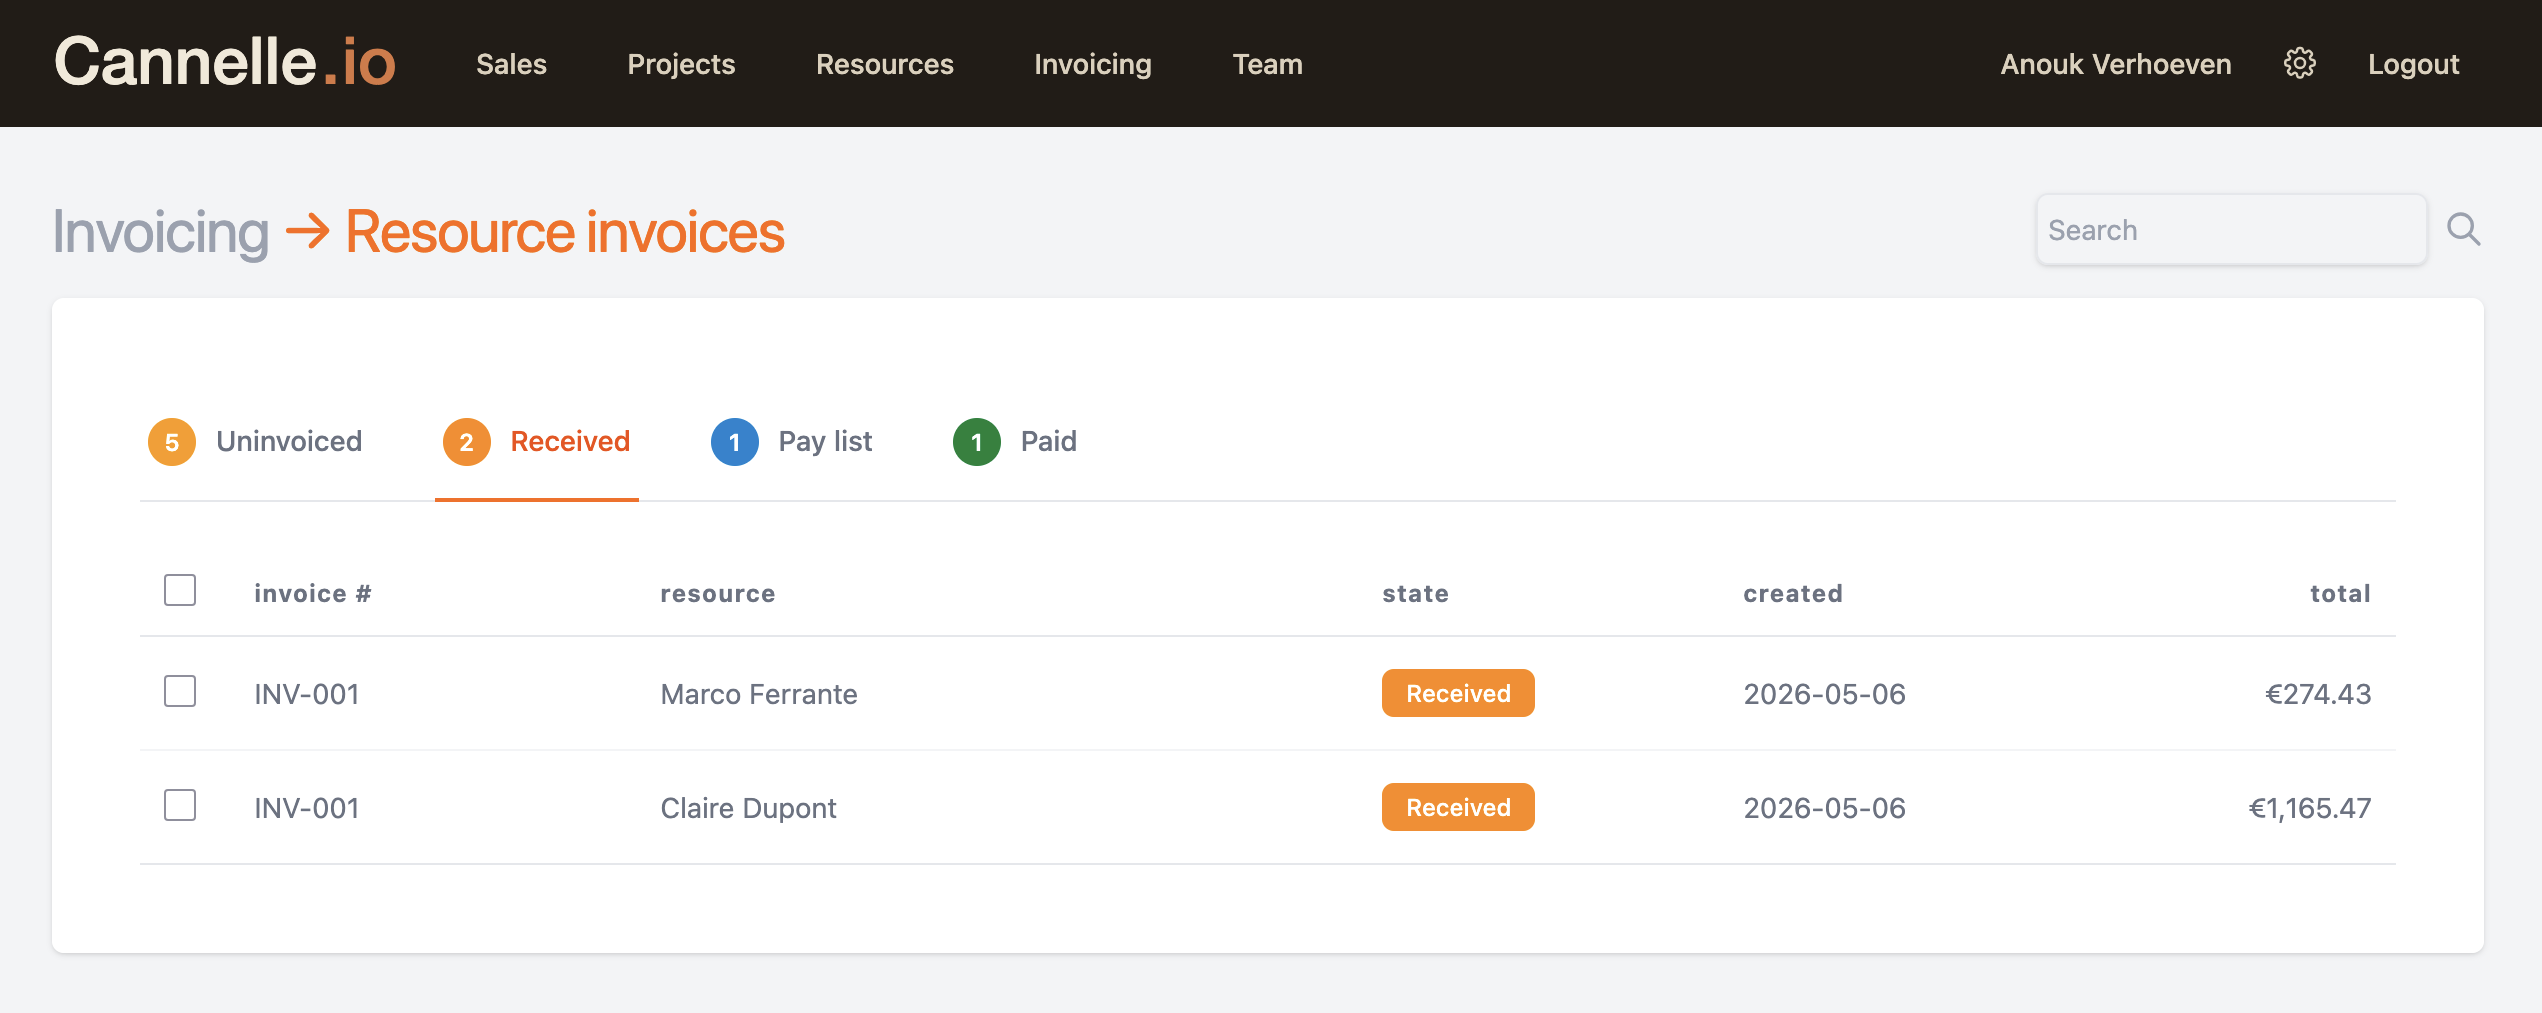Check the Claire Dupont invoice row checkbox
Image resolution: width=2542 pixels, height=1013 pixels.
[x=180, y=805]
